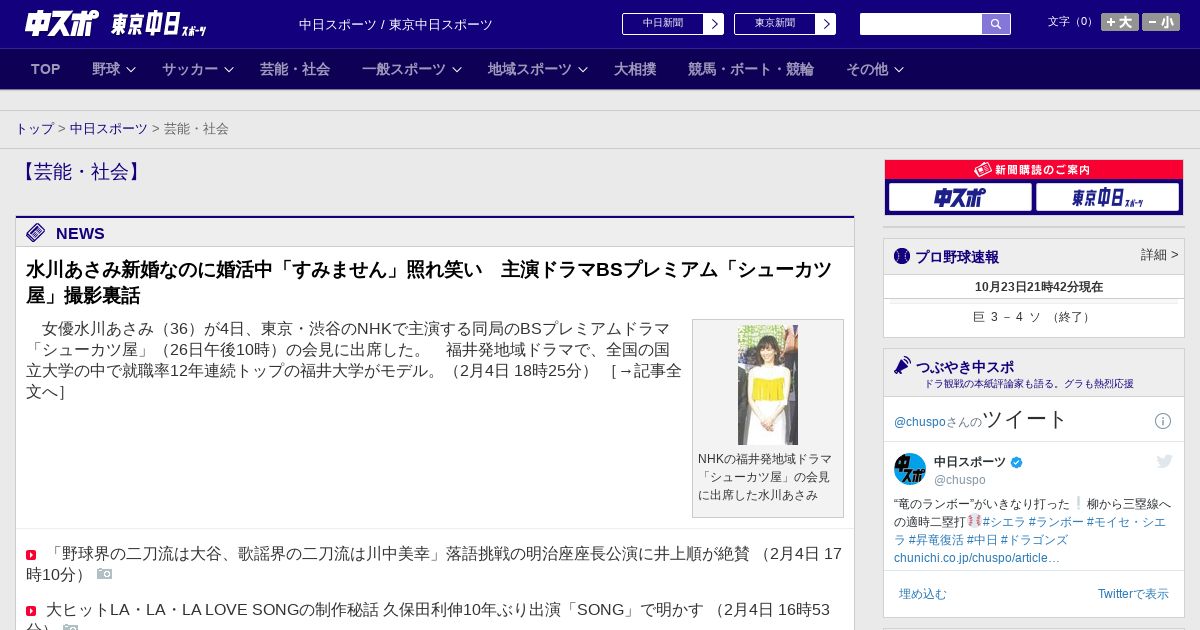The height and width of the screenshot is (630, 1200).
Task: Open the #シエラ hashtag
Action: point(1004,522)
